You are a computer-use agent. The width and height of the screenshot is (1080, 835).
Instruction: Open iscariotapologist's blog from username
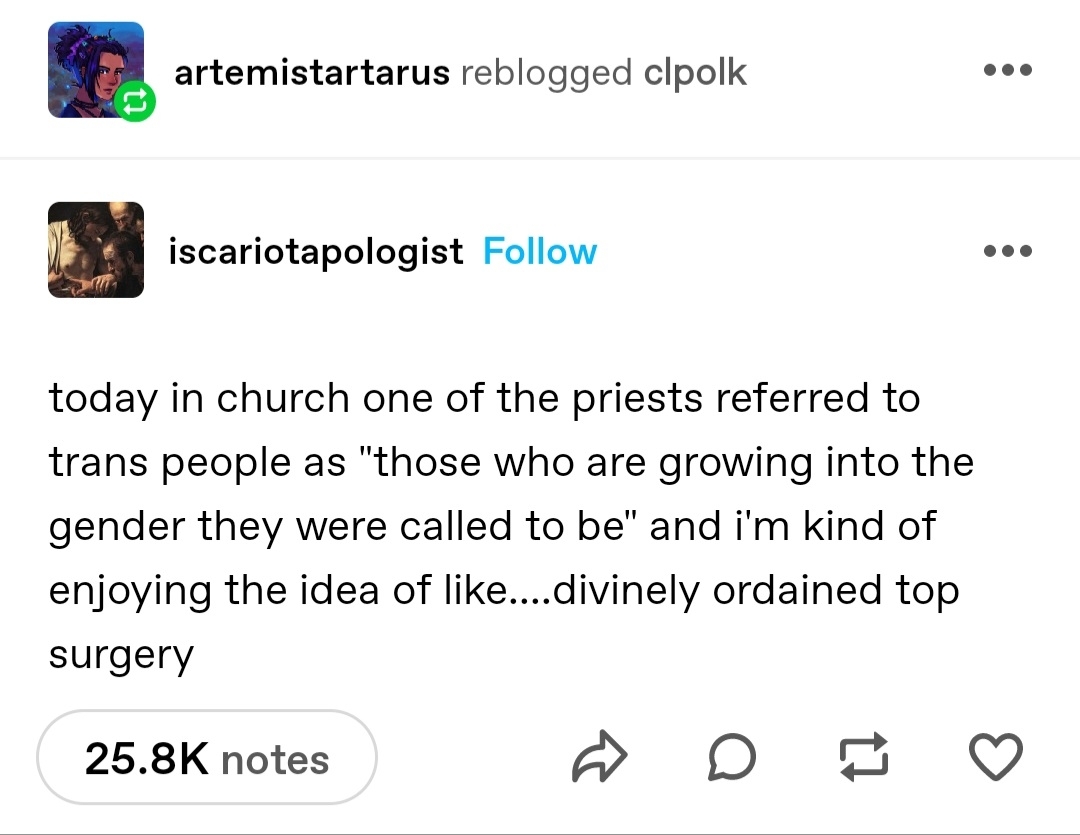[315, 251]
